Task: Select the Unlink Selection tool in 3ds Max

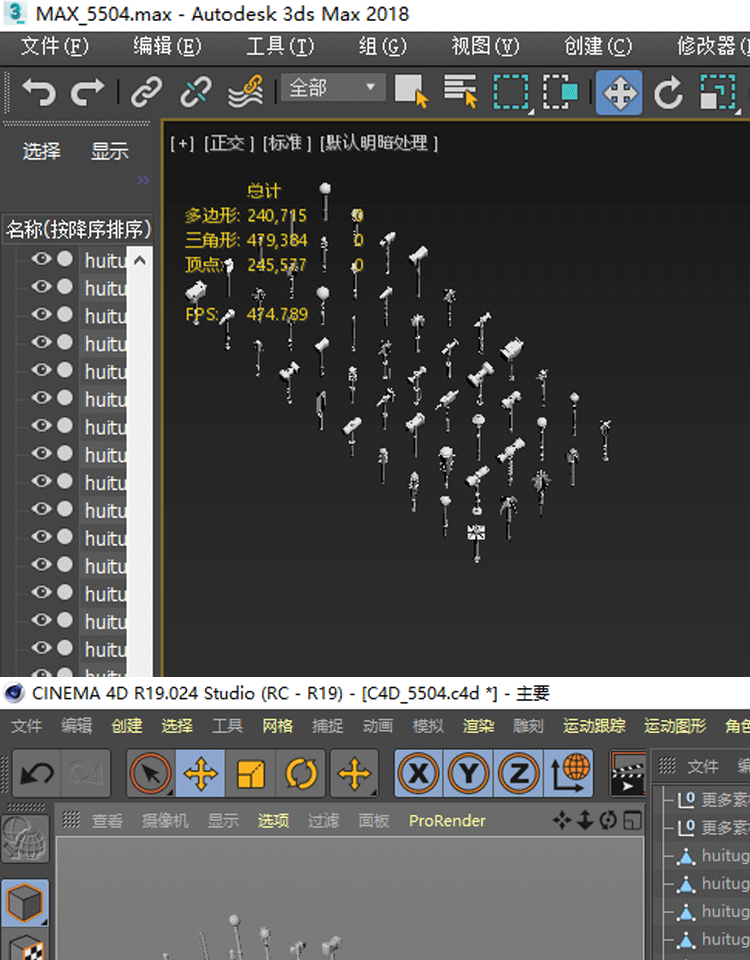Action: pyautogui.click(x=196, y=92)
